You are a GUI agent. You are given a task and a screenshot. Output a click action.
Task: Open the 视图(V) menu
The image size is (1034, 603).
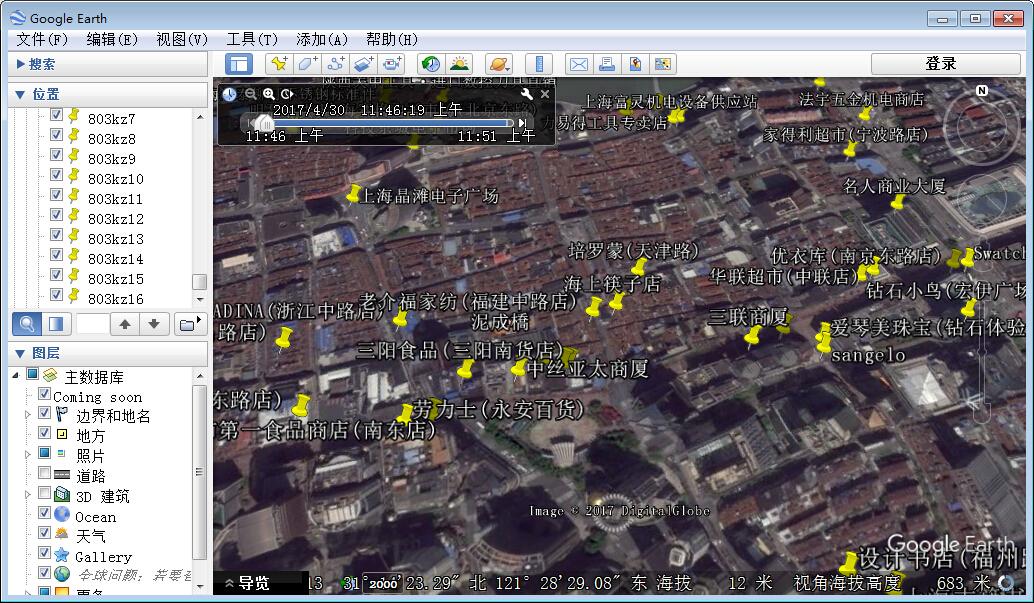(x=181, y=40)
